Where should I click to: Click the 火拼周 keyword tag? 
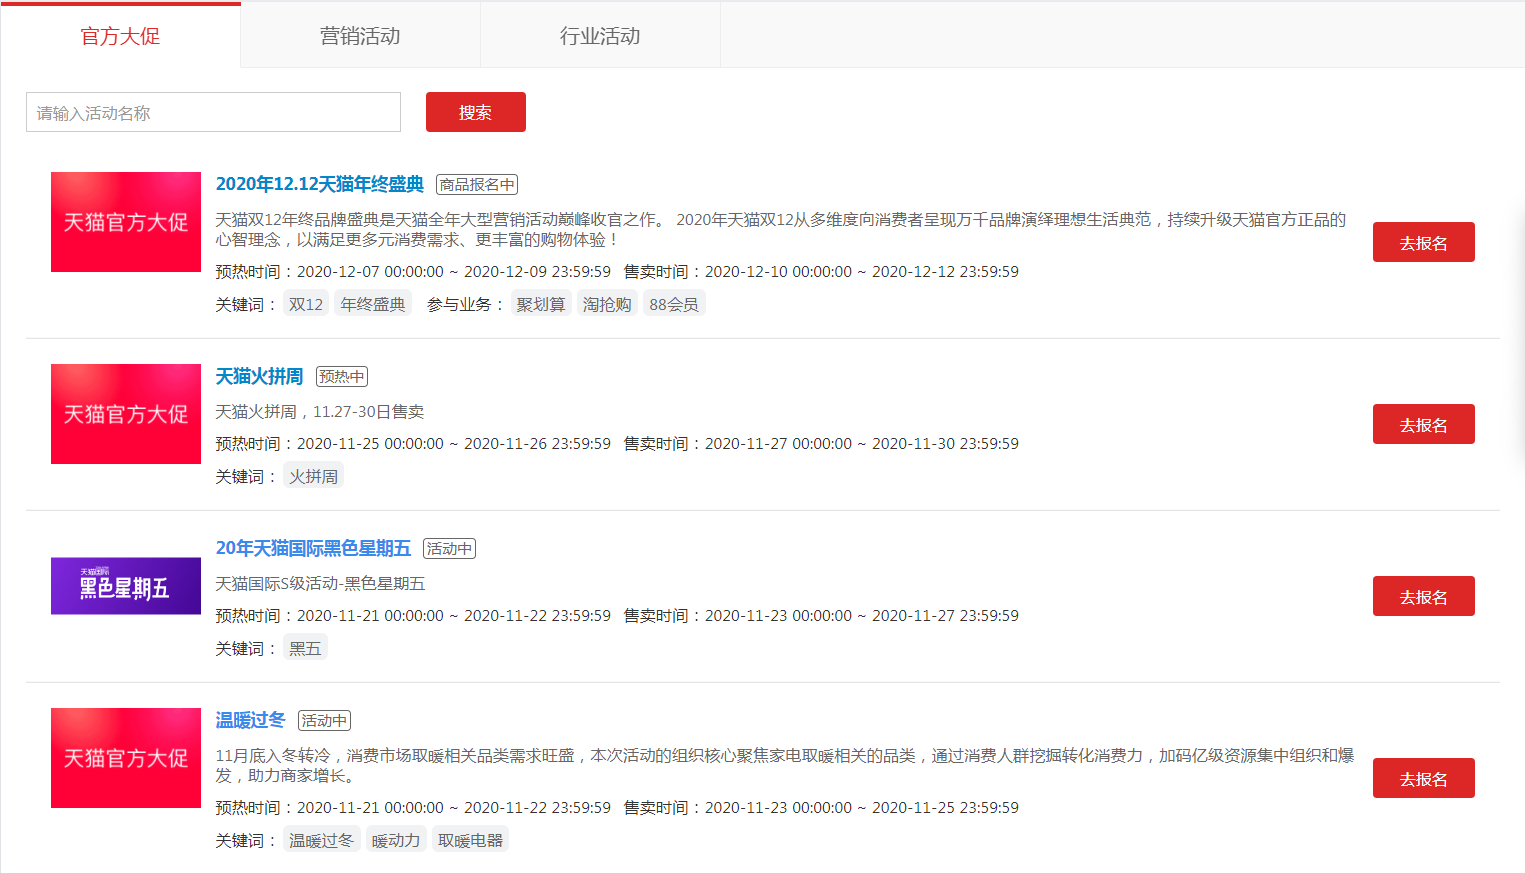[x=314, y=476]
